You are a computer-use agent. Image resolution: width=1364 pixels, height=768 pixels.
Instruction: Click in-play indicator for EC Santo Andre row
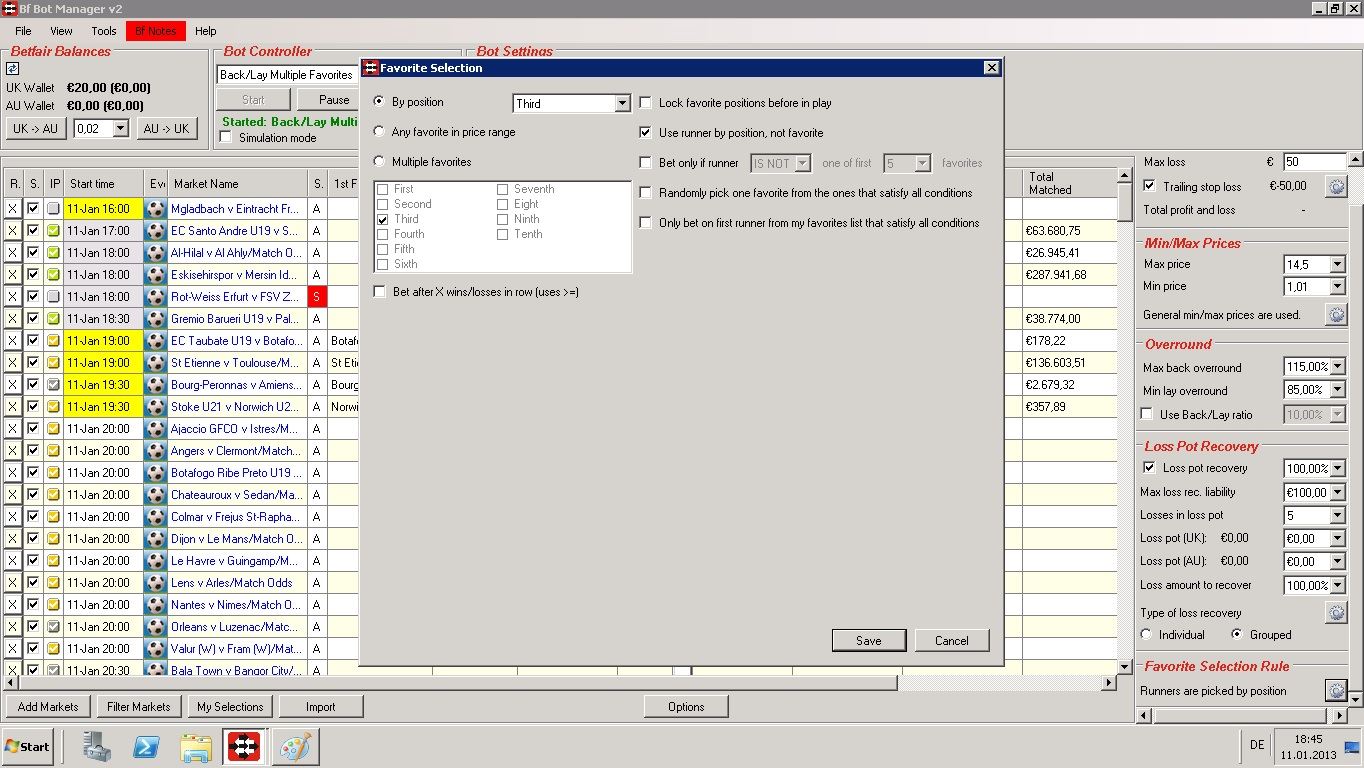click(54, 231)
